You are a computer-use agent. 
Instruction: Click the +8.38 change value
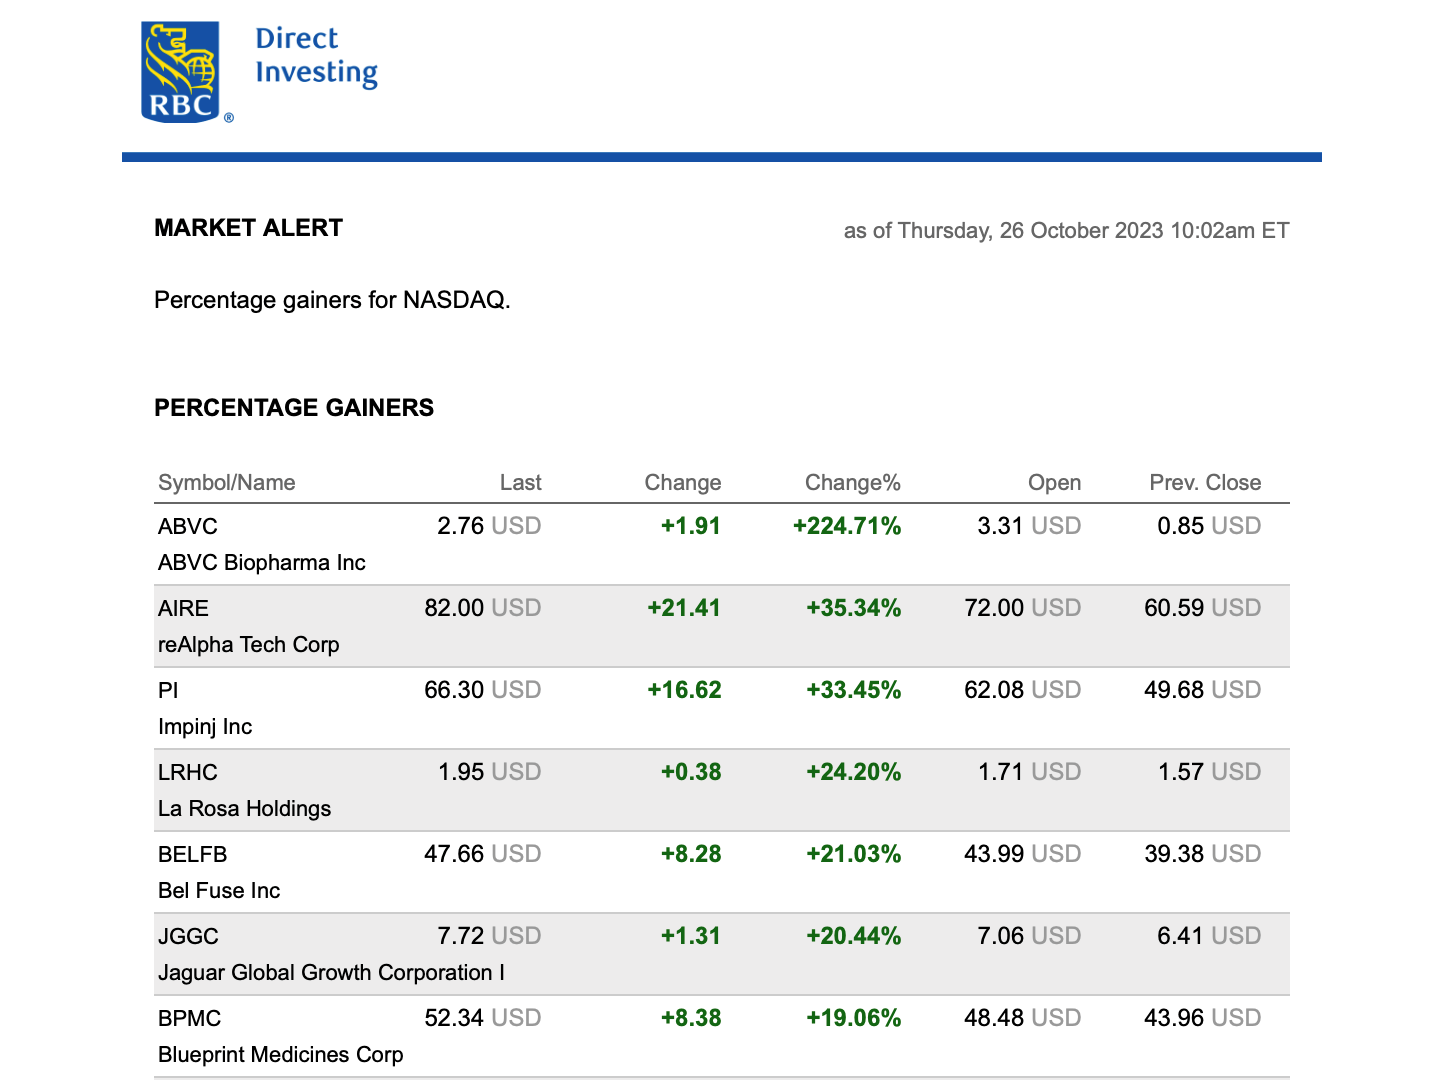(691, 1018)
